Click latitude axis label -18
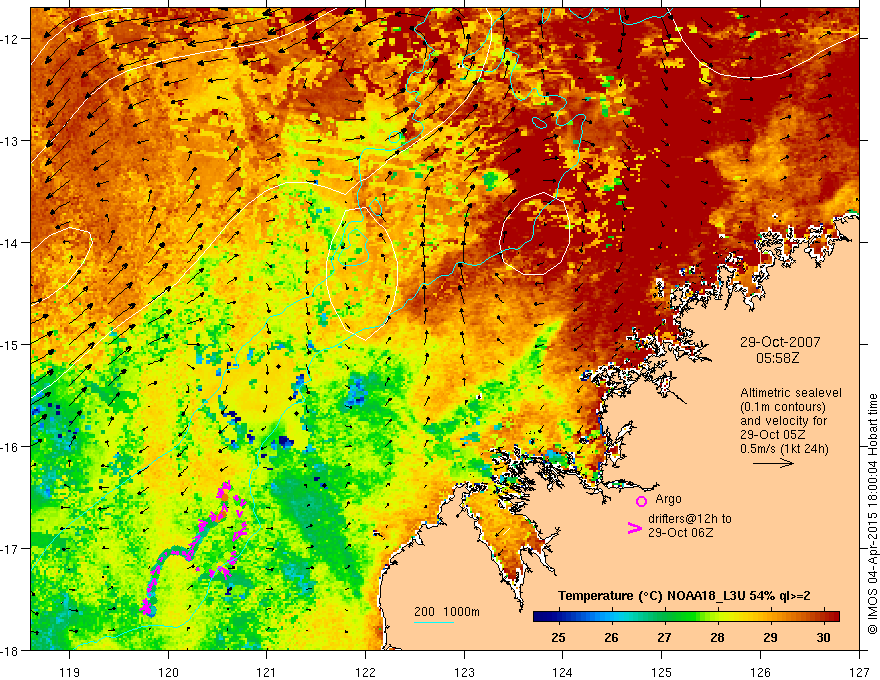This screenshot has width=880, height=680. (x=11, y=650)
